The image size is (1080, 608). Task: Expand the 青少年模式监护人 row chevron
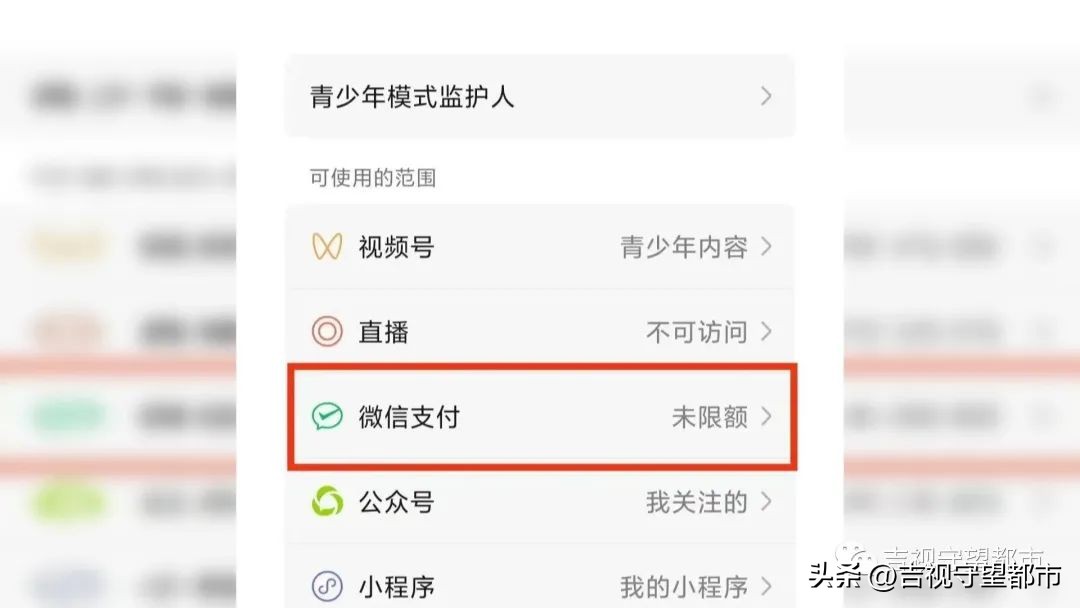pyautogui.click(x=766, y=96)
